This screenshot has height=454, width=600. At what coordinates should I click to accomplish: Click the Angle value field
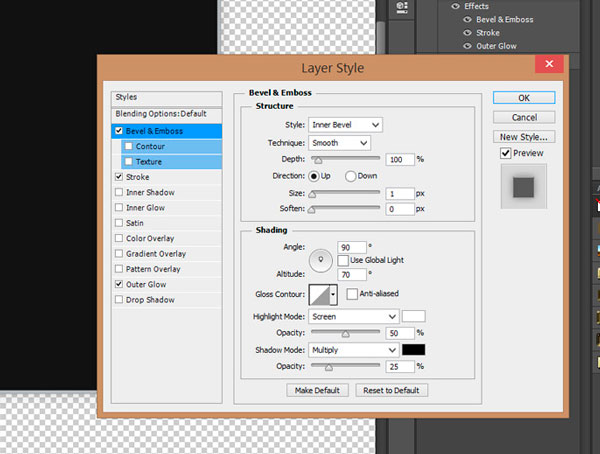(x=352, y=247)
